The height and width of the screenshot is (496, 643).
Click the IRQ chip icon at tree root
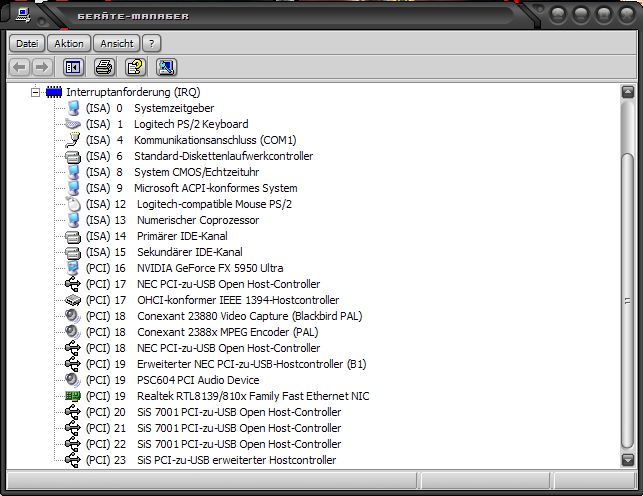54,92
